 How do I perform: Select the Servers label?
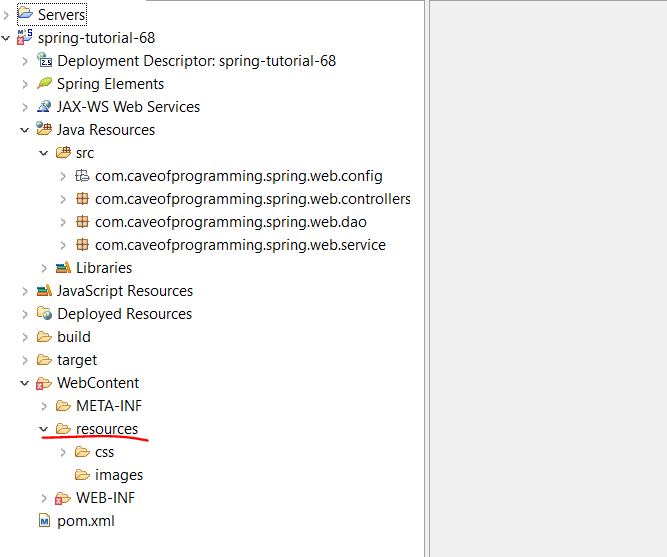(x=62, y=15)
